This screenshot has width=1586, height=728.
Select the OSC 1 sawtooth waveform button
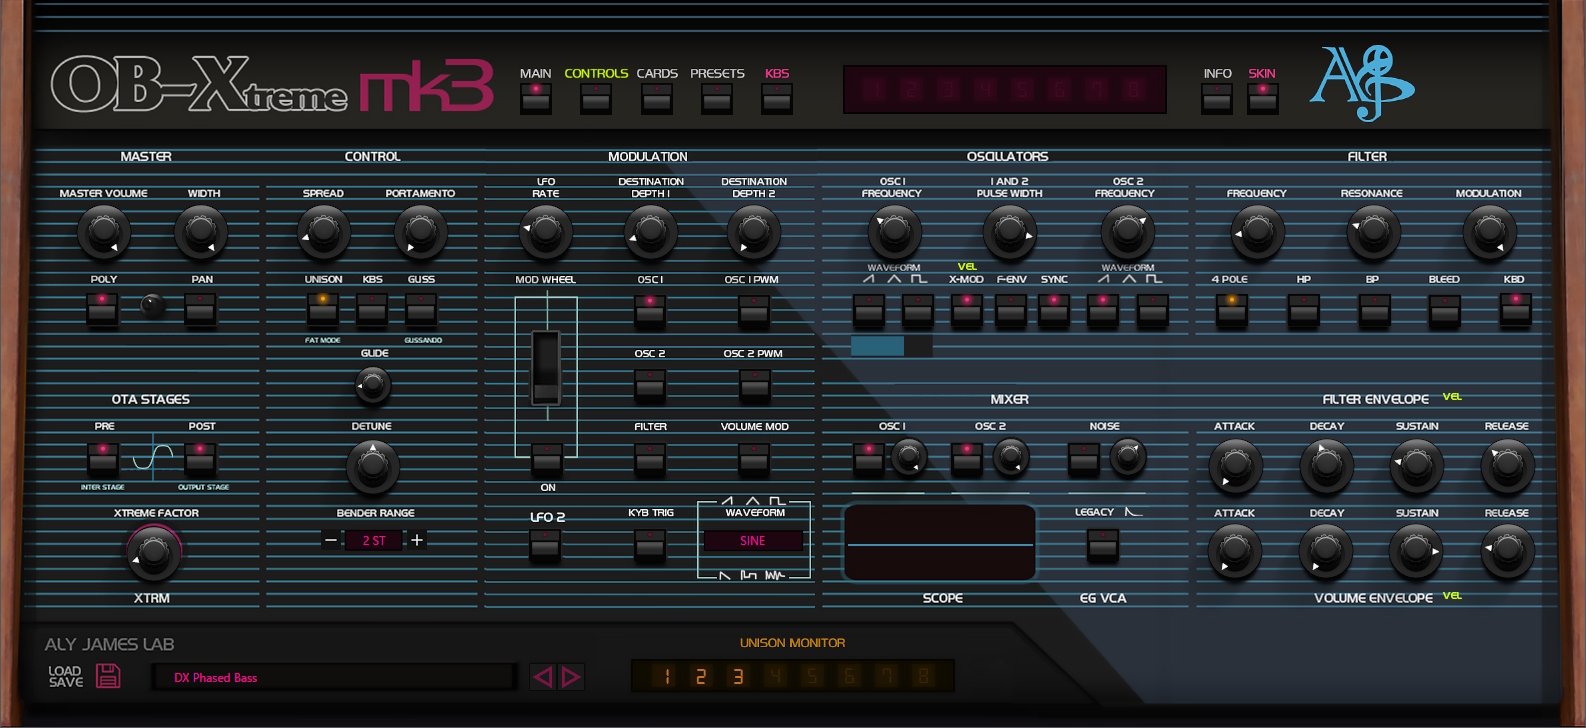pyautogui.click(x=869, y=310)
